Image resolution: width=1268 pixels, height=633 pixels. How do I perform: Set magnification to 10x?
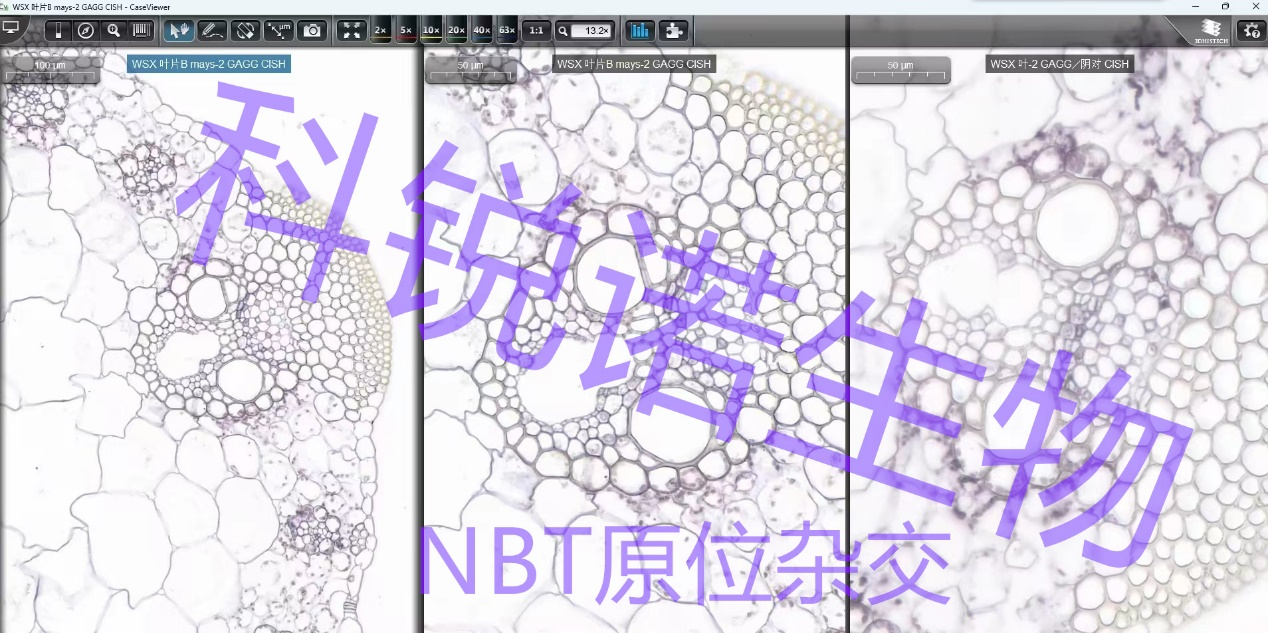coord(431,30)
